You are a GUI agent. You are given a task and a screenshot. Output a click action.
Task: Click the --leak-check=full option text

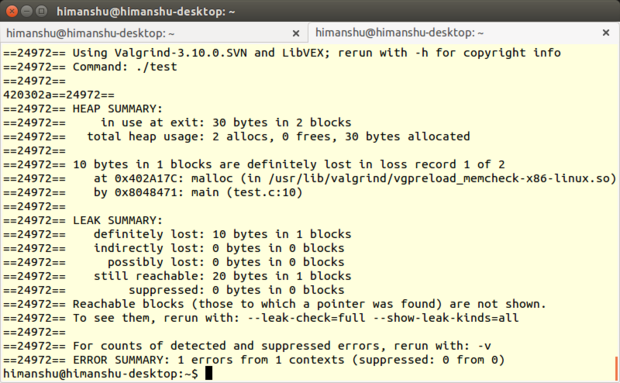(306, 318)
